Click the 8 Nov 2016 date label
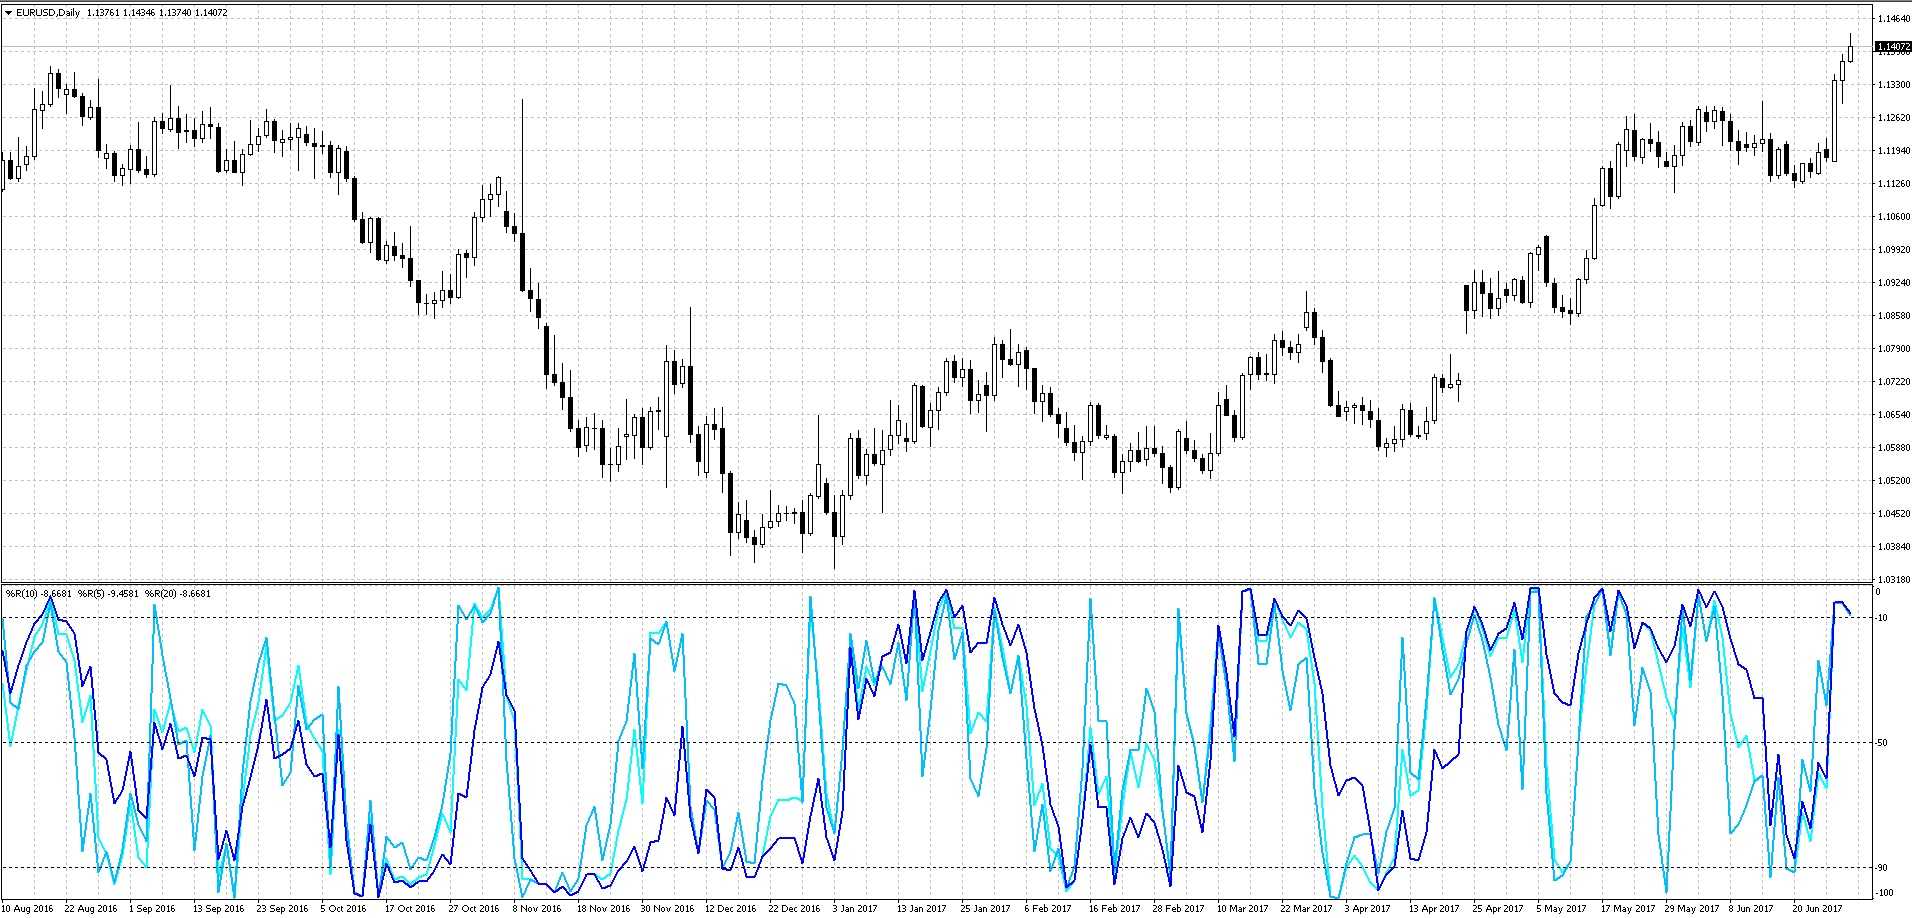Viewport: 1912px width, 918px height. tap(537, 909)
